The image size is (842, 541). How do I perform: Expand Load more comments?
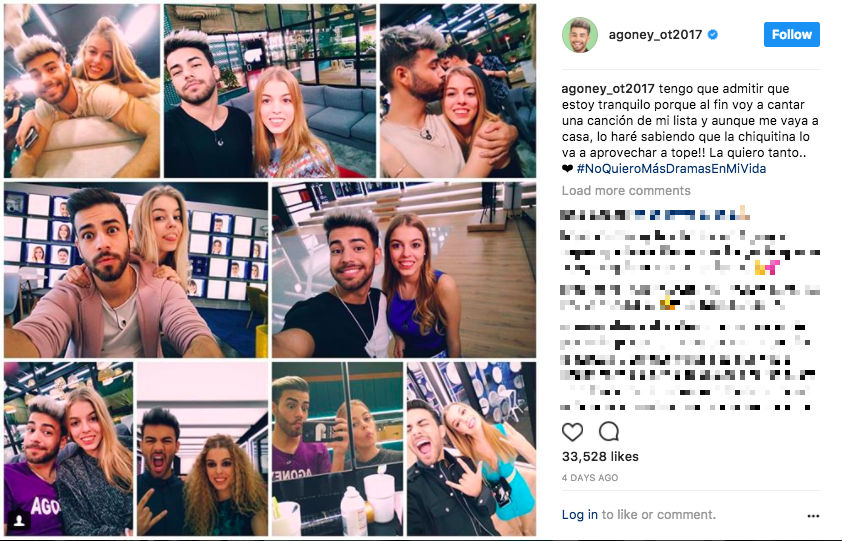[626, 191]
